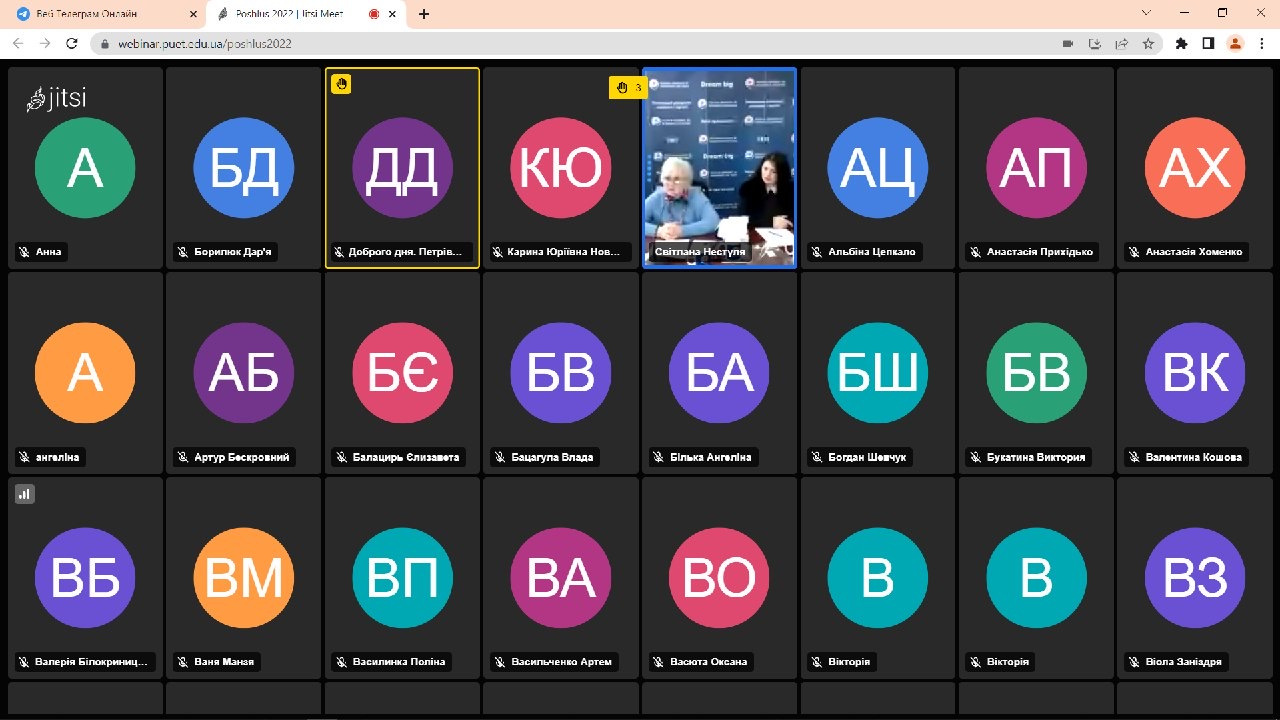The height and width of the screenshot is (720, 1280).
Task: Open the browser profile avatar menu
Action: coord(1235,44)
